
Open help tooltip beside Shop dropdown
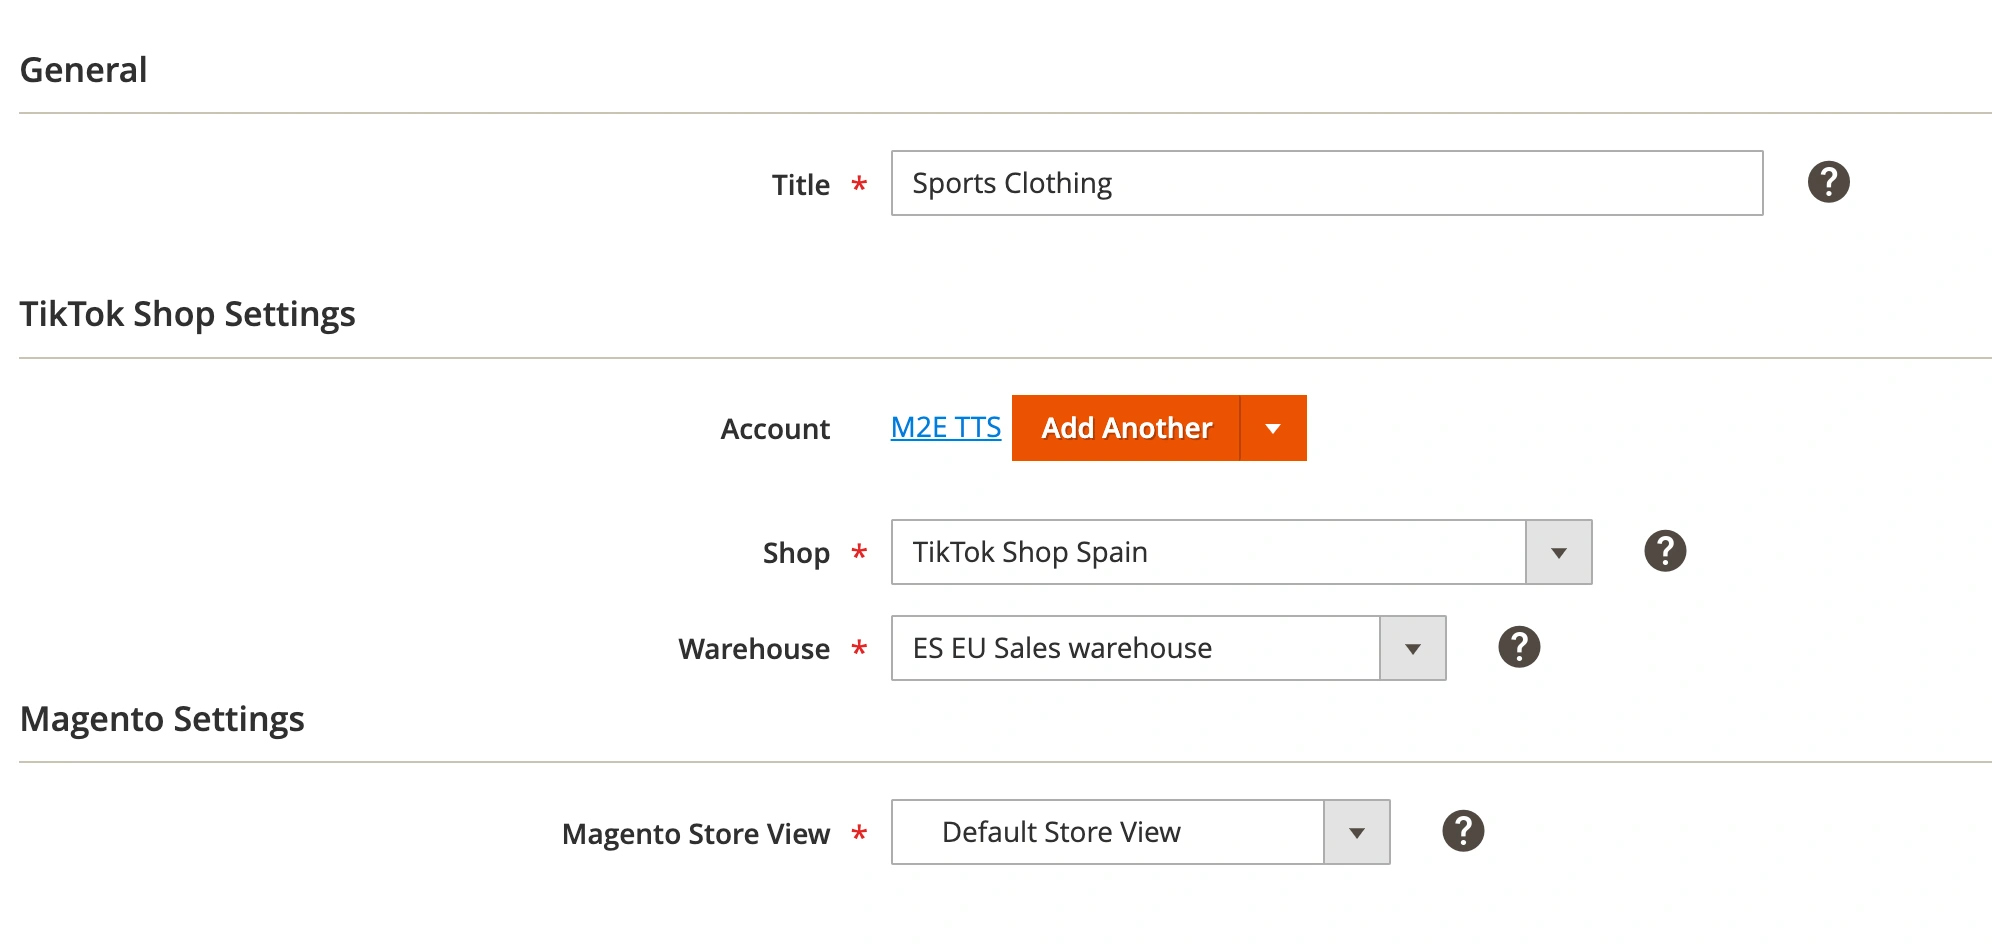[1665, 551]
